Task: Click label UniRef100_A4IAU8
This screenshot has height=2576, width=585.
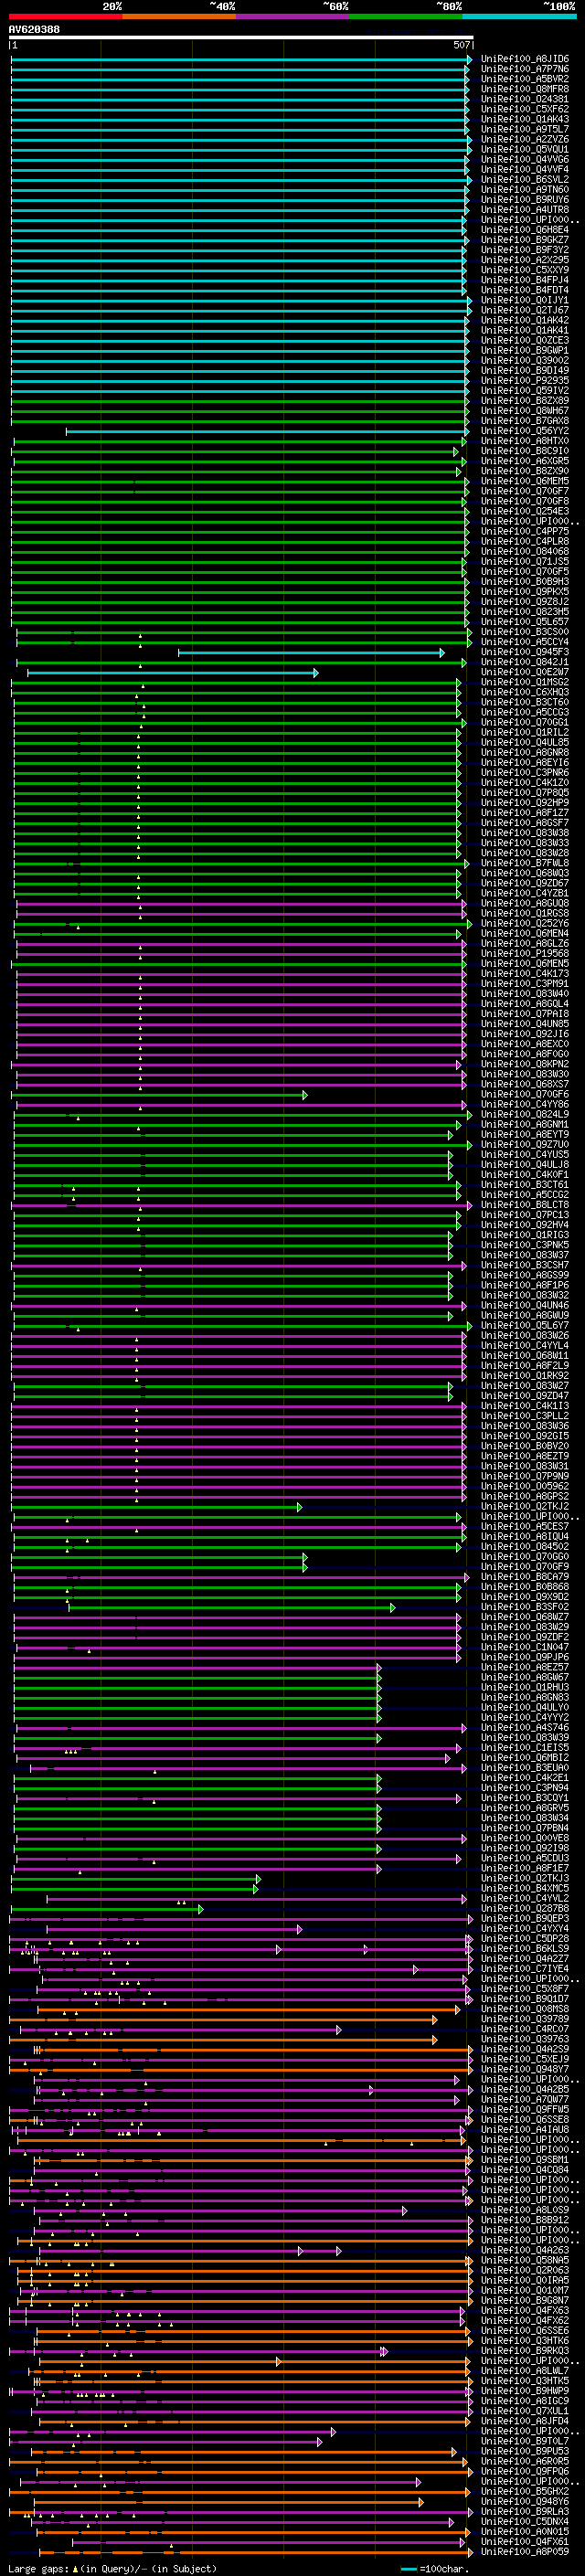Action: tap(525, 2129)
